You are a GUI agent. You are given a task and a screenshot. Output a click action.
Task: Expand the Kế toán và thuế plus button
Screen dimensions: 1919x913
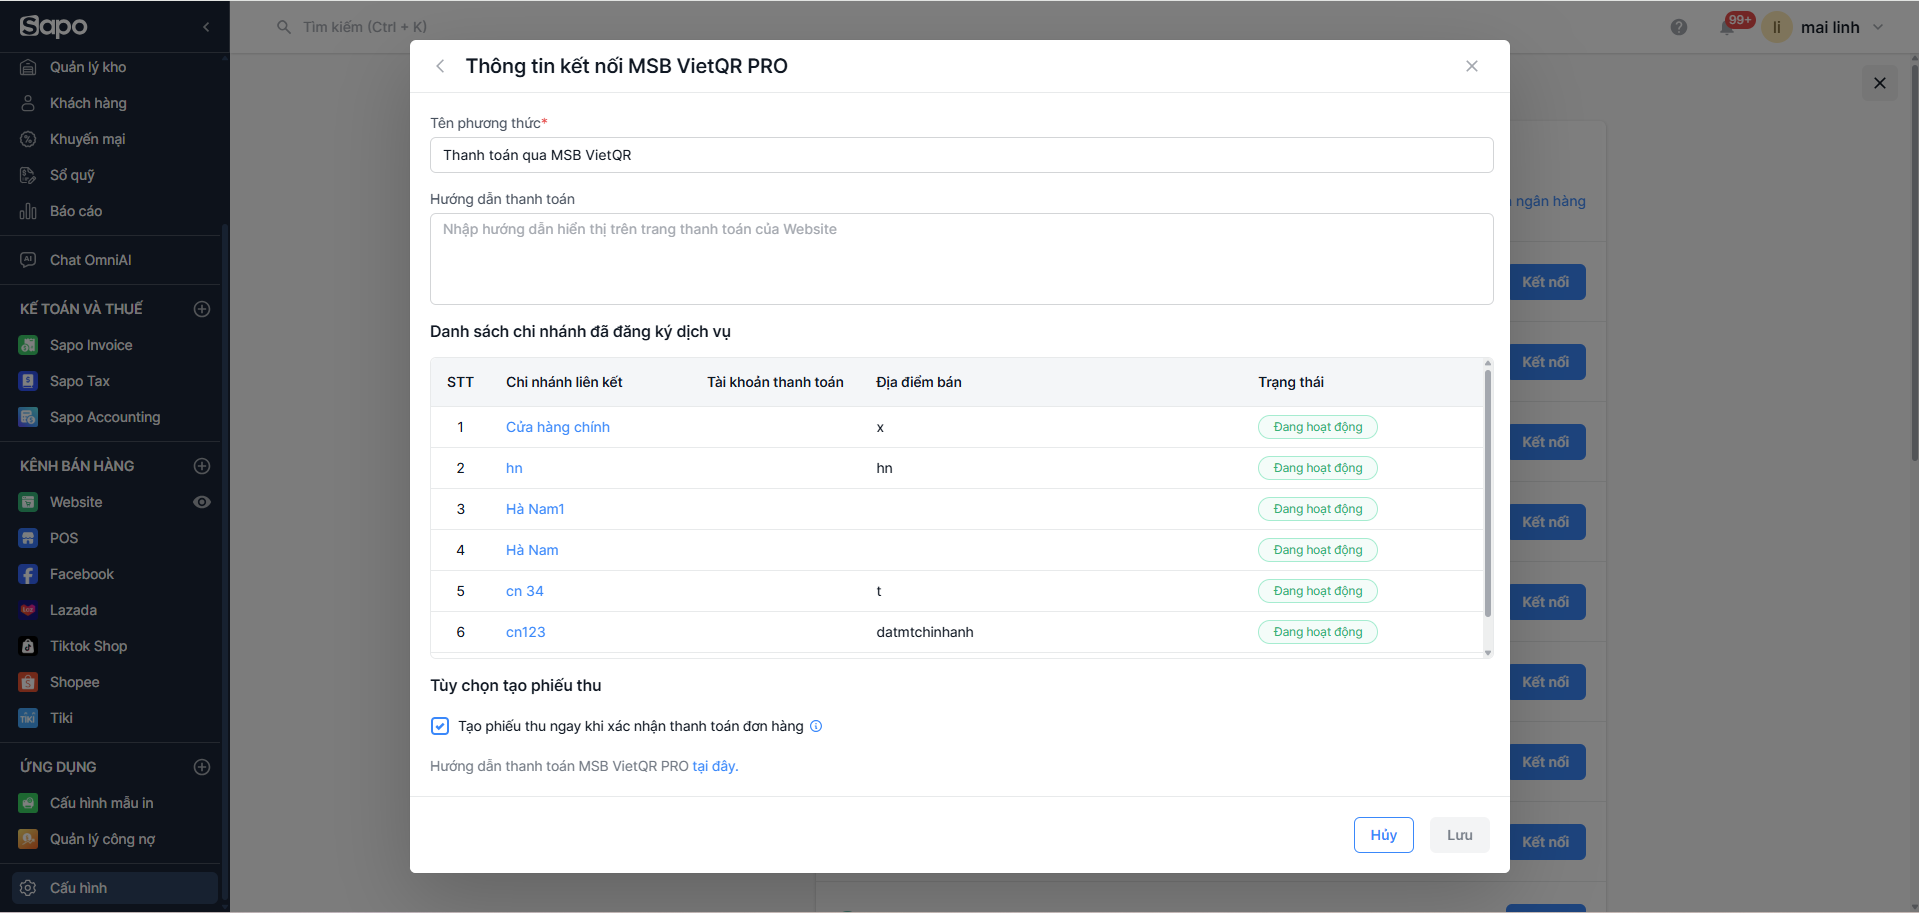(x=202, y=309)
